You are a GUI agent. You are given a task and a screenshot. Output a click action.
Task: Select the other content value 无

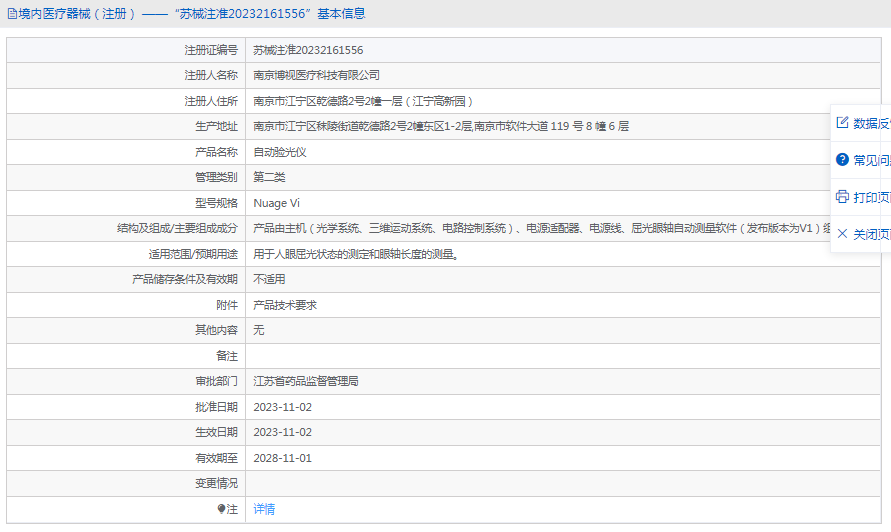point(259,330)
